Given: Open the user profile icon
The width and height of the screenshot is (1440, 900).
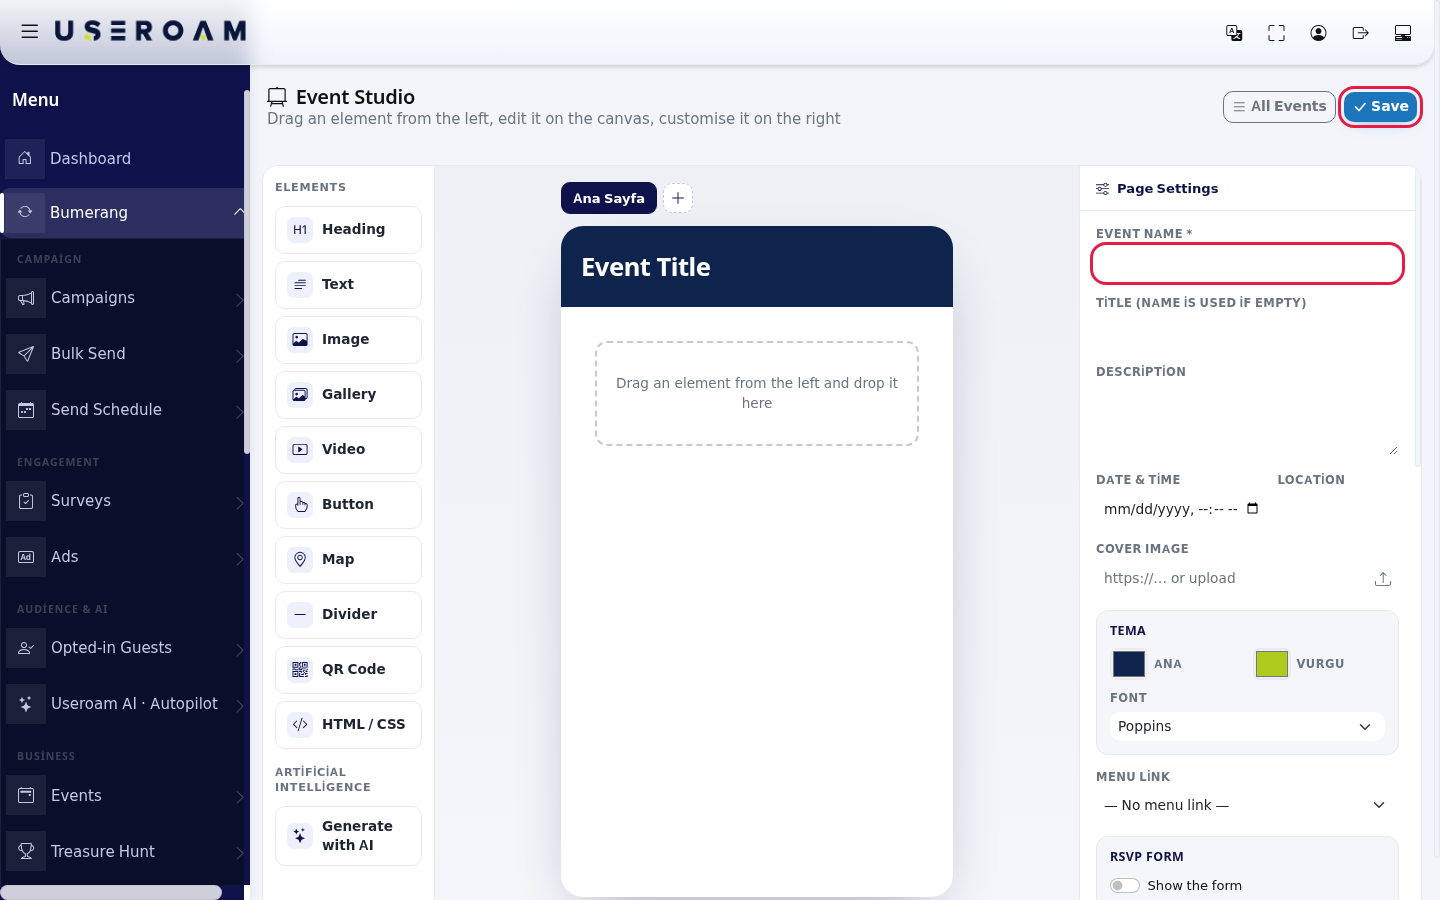Looking at the screenshot, I should pos(1318,33).
